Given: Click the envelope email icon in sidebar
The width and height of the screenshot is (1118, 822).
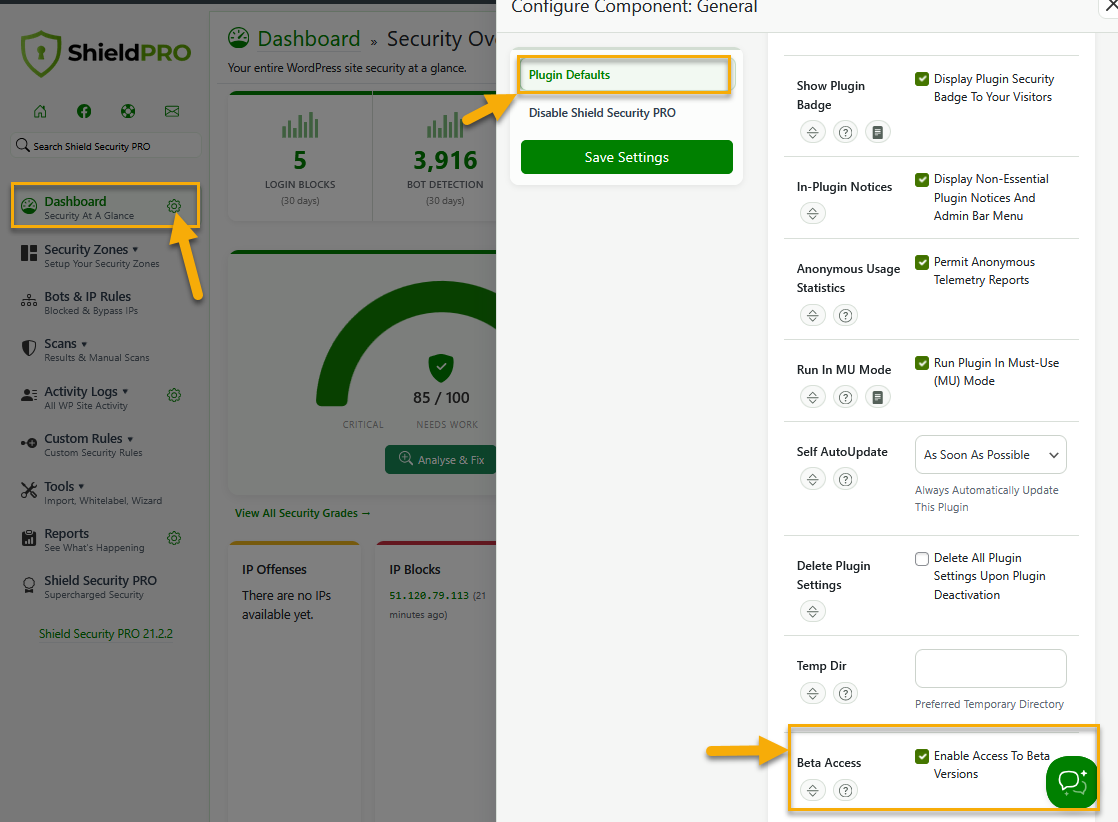Looking at the screenshot, I should click(172, 111).
